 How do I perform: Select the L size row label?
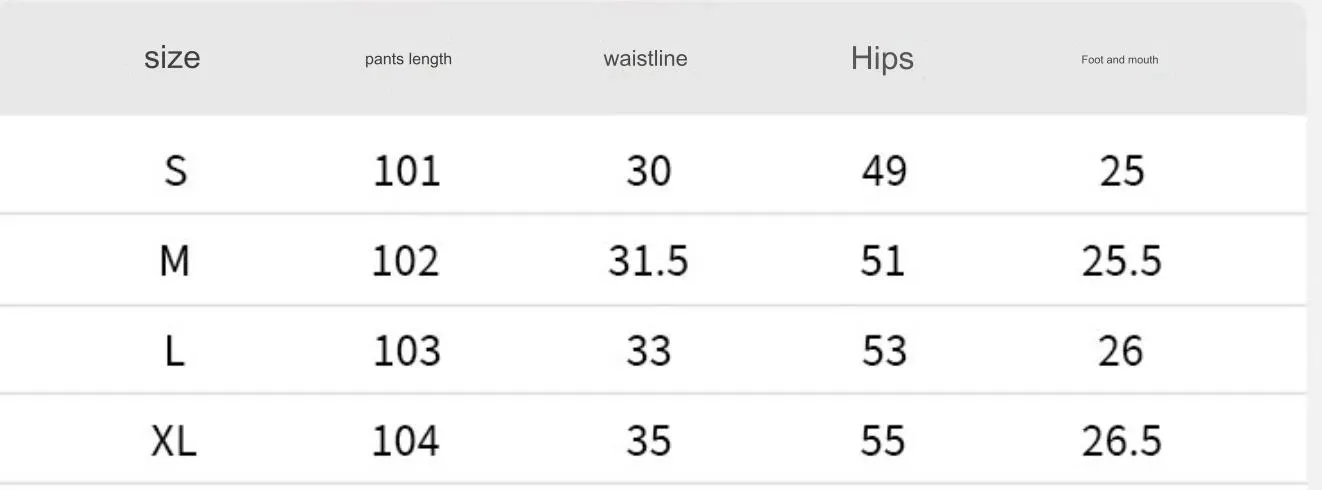175,351
